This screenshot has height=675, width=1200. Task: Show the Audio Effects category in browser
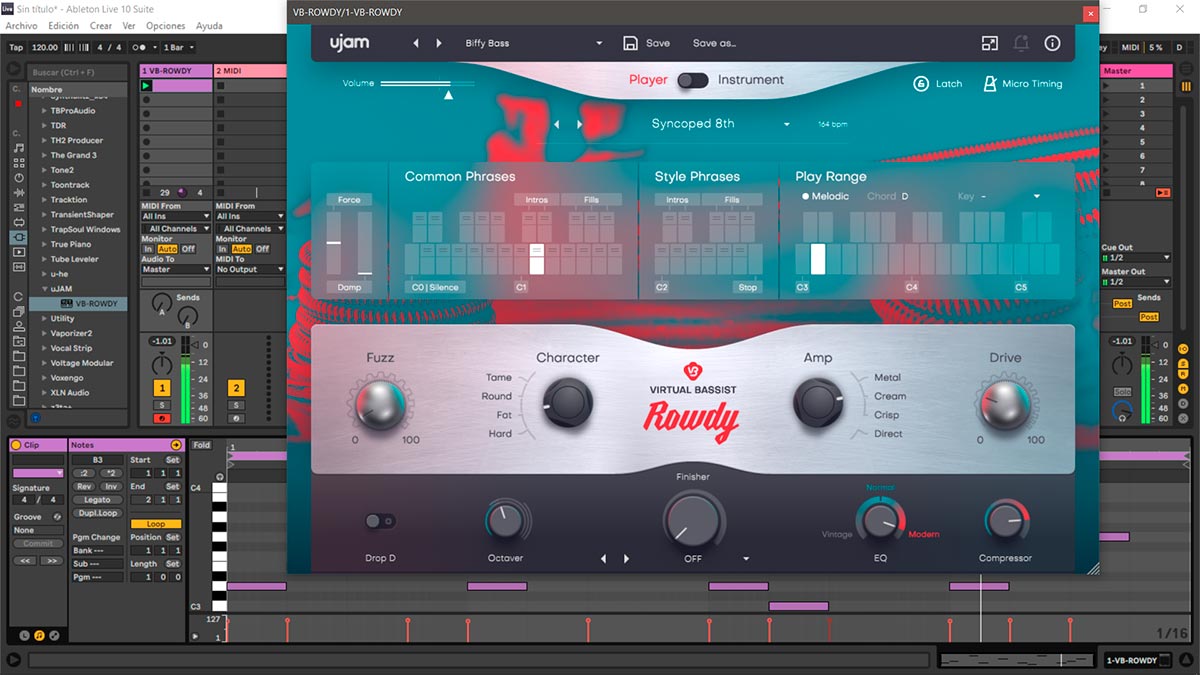coord(19,193)
